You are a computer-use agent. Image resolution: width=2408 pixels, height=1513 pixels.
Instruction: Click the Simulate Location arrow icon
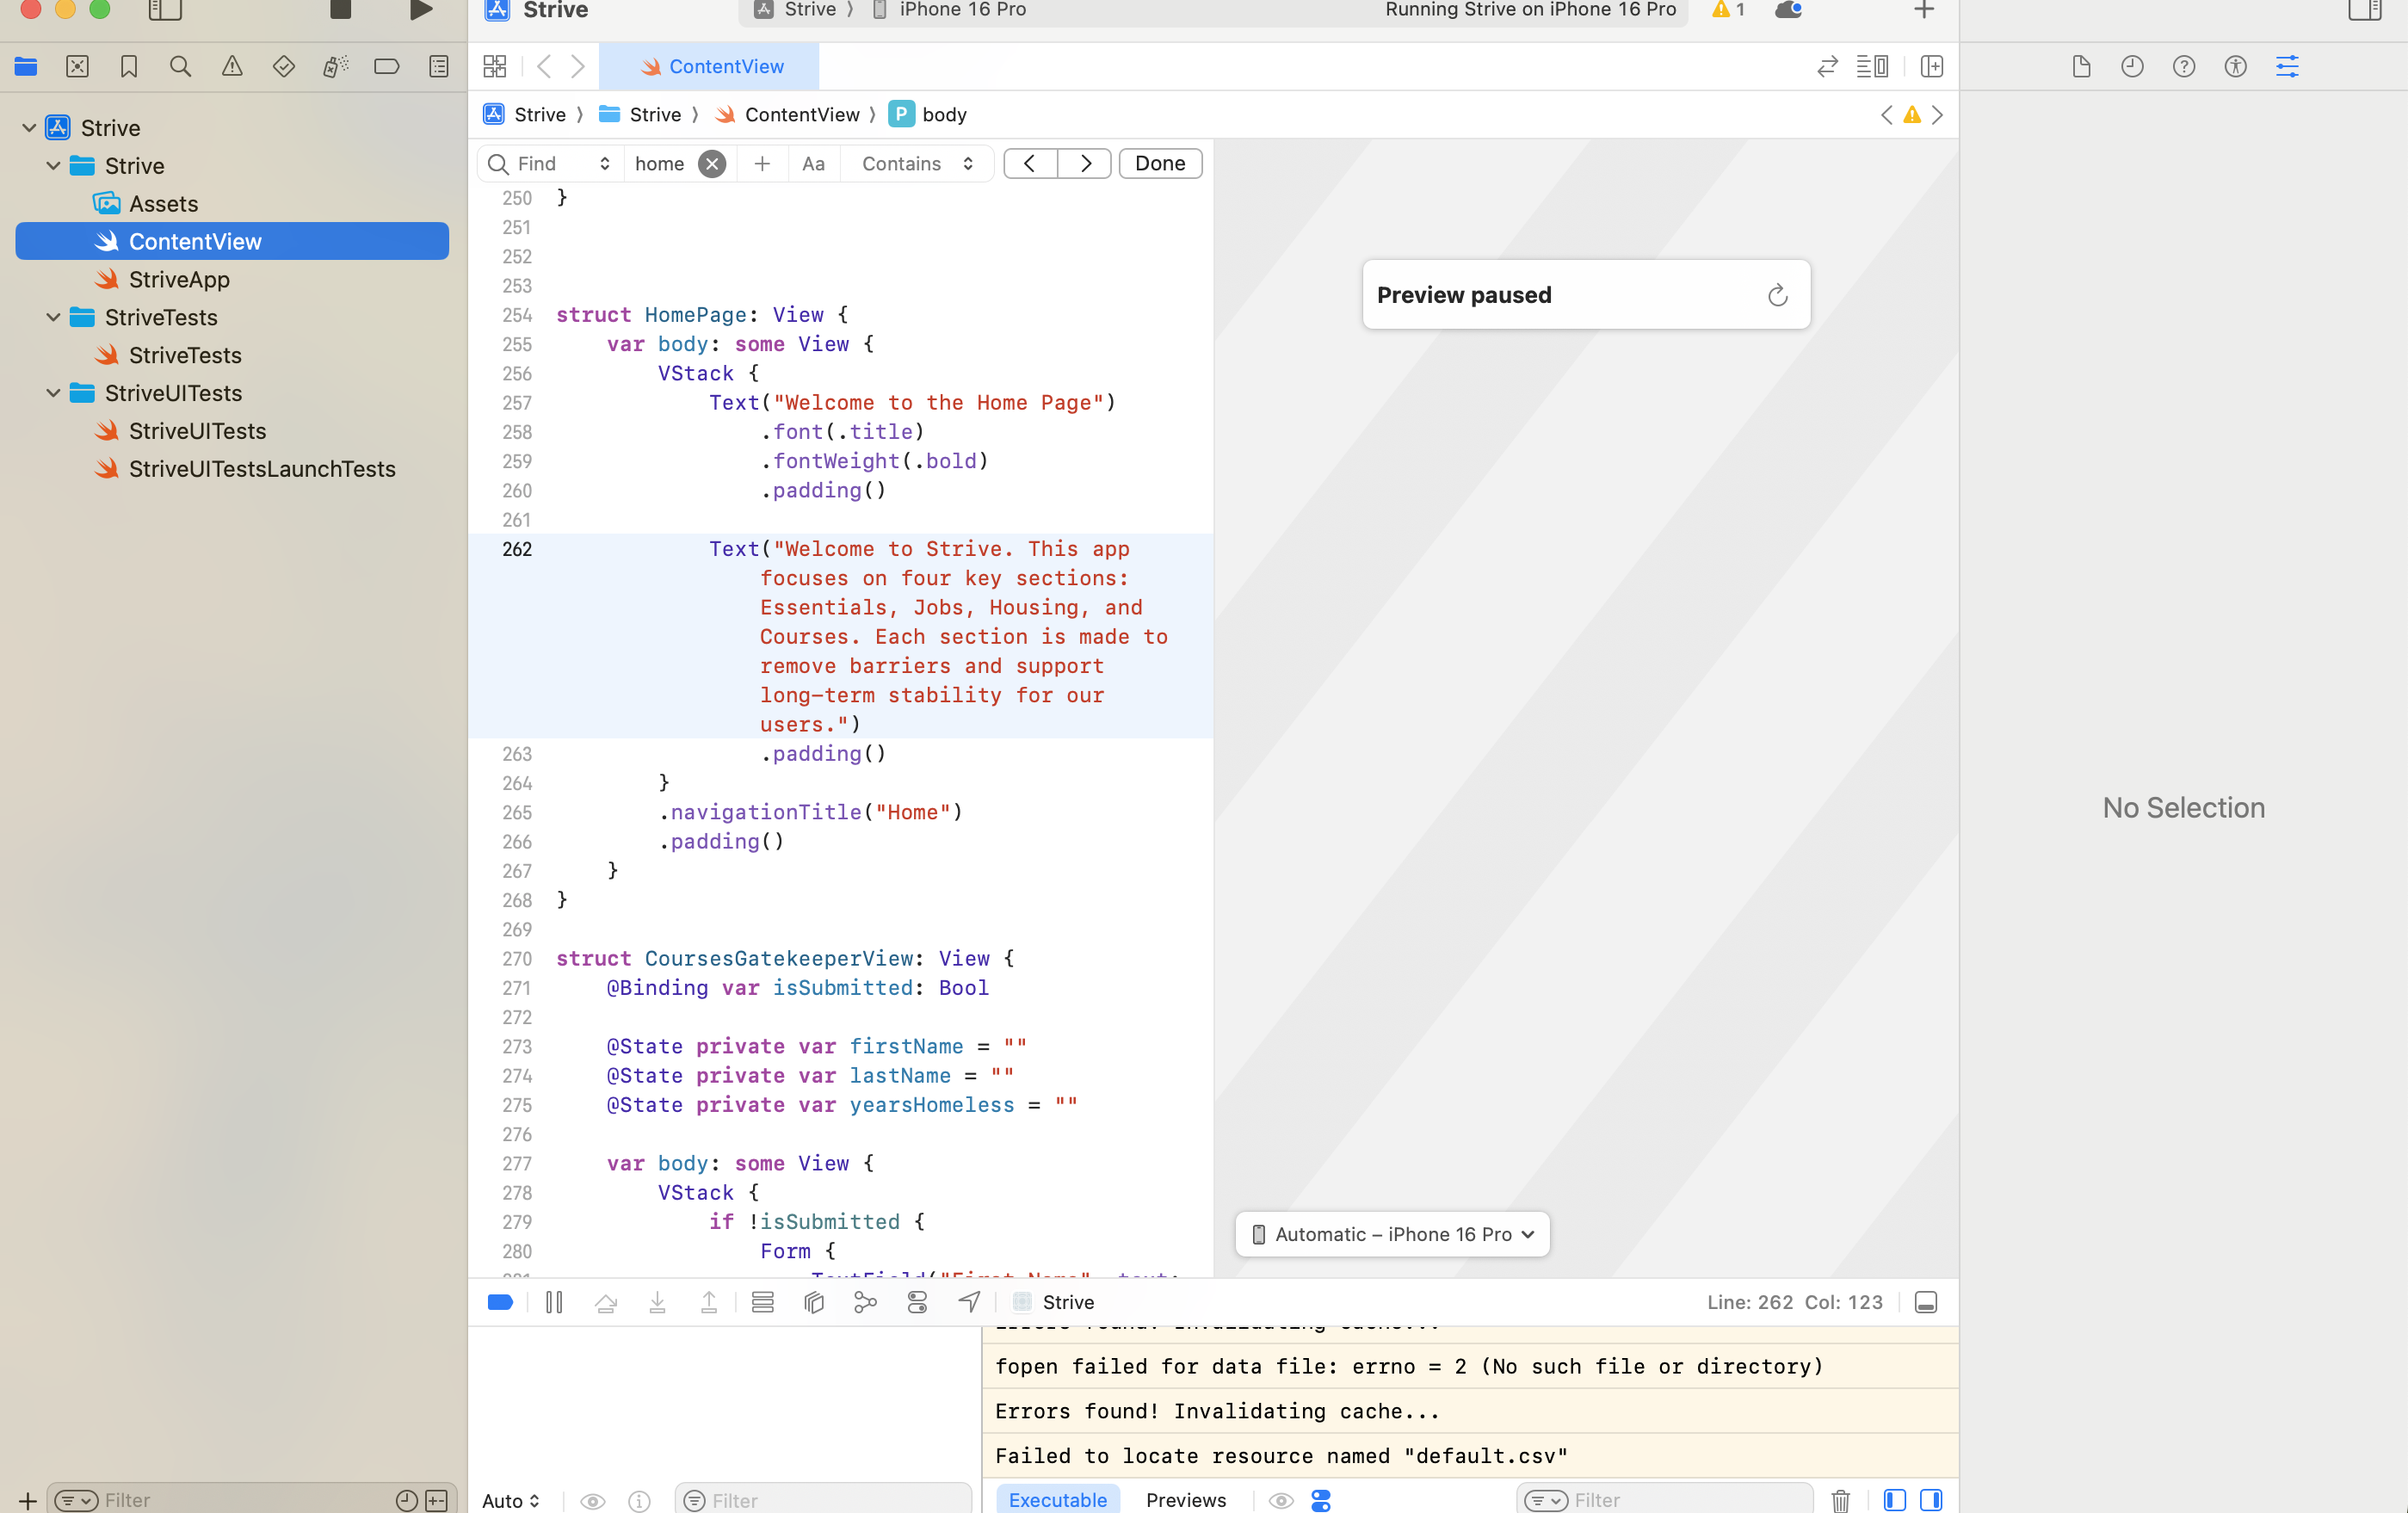point(969,1302)
